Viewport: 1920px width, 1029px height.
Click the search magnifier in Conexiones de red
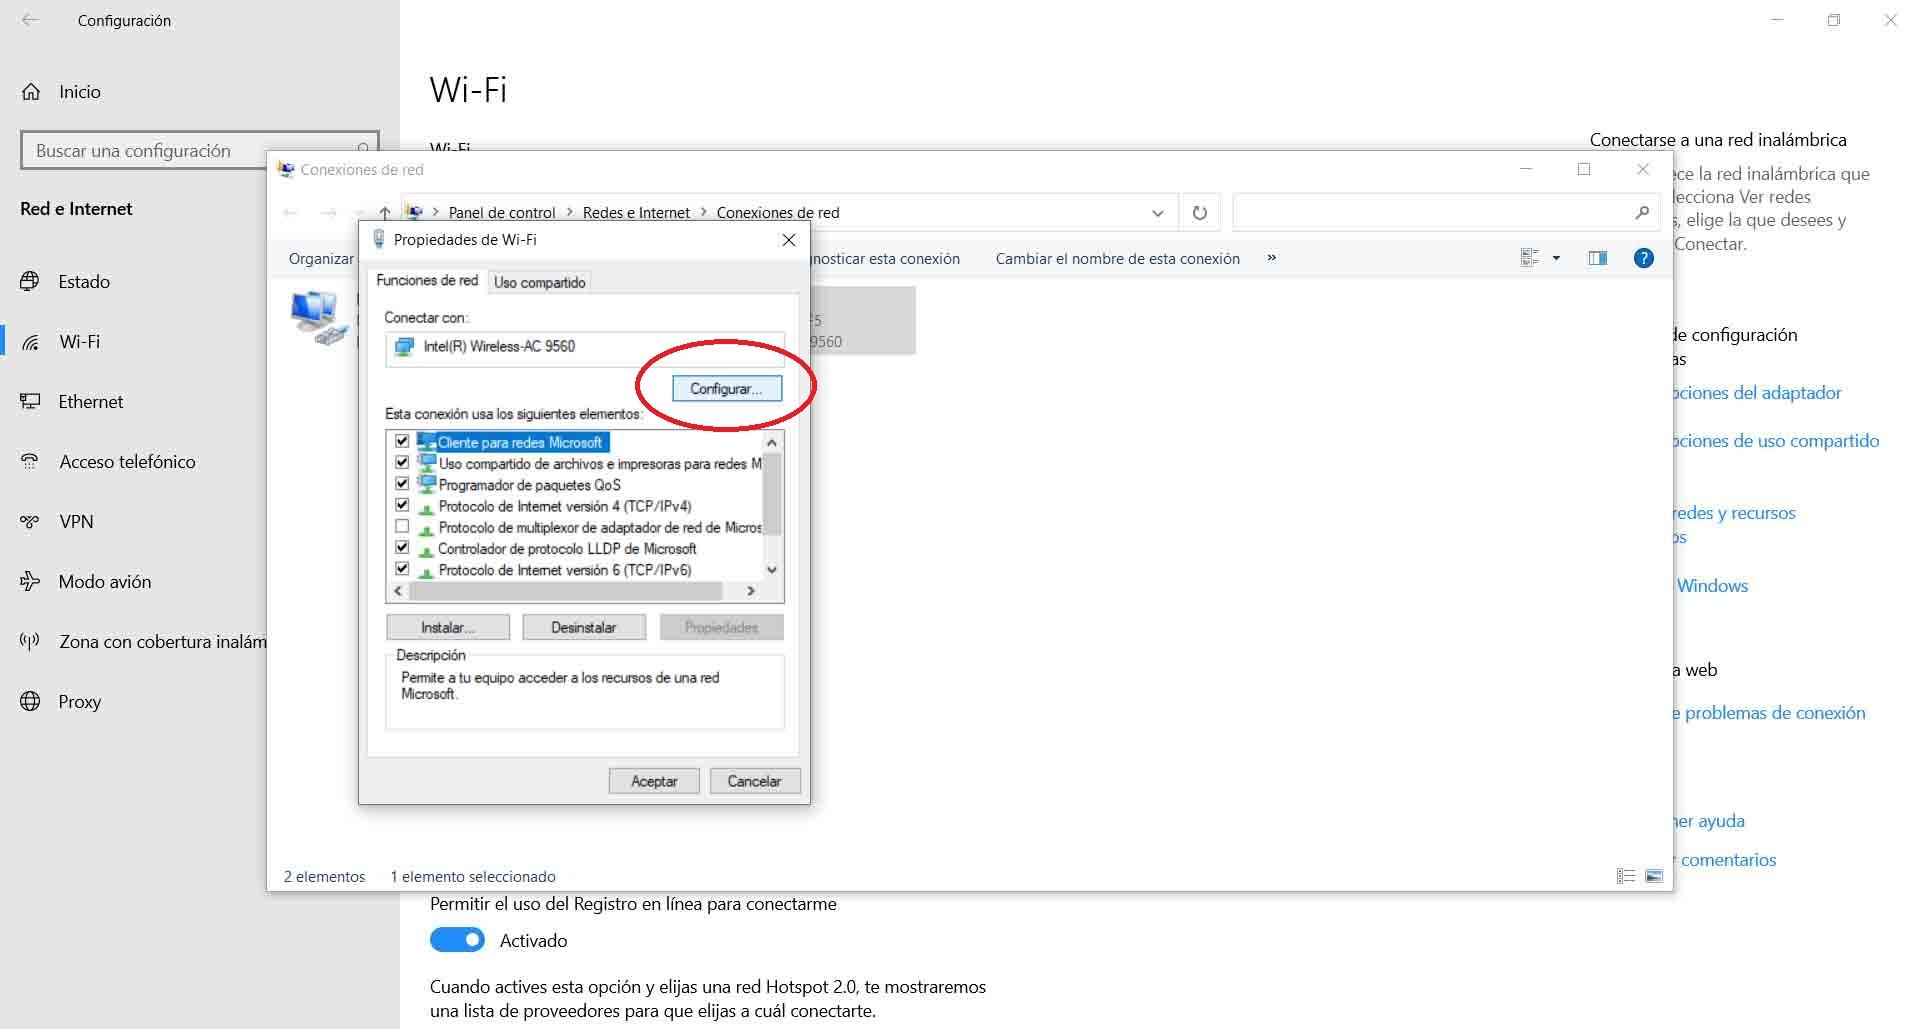1642,212
